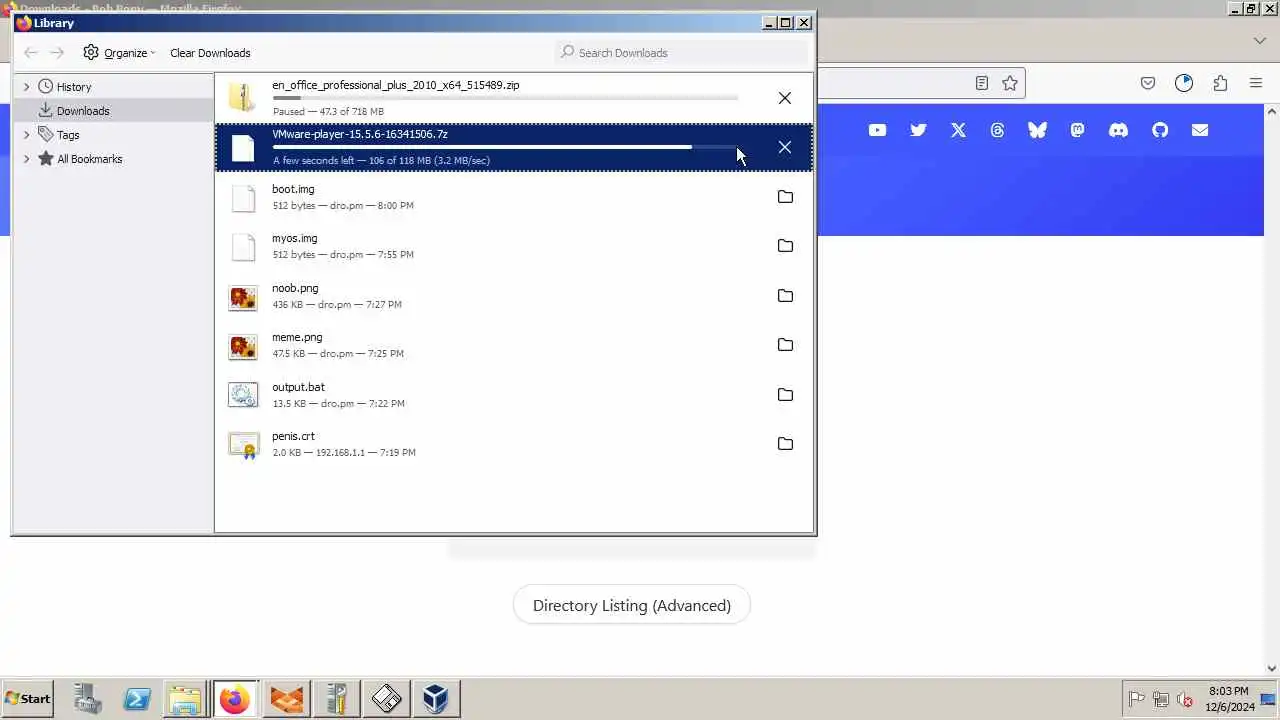Click the page scrollbar up arrow
Image resolution: width=1280 pixels, height=720 pixels.
coord(1272,111)
